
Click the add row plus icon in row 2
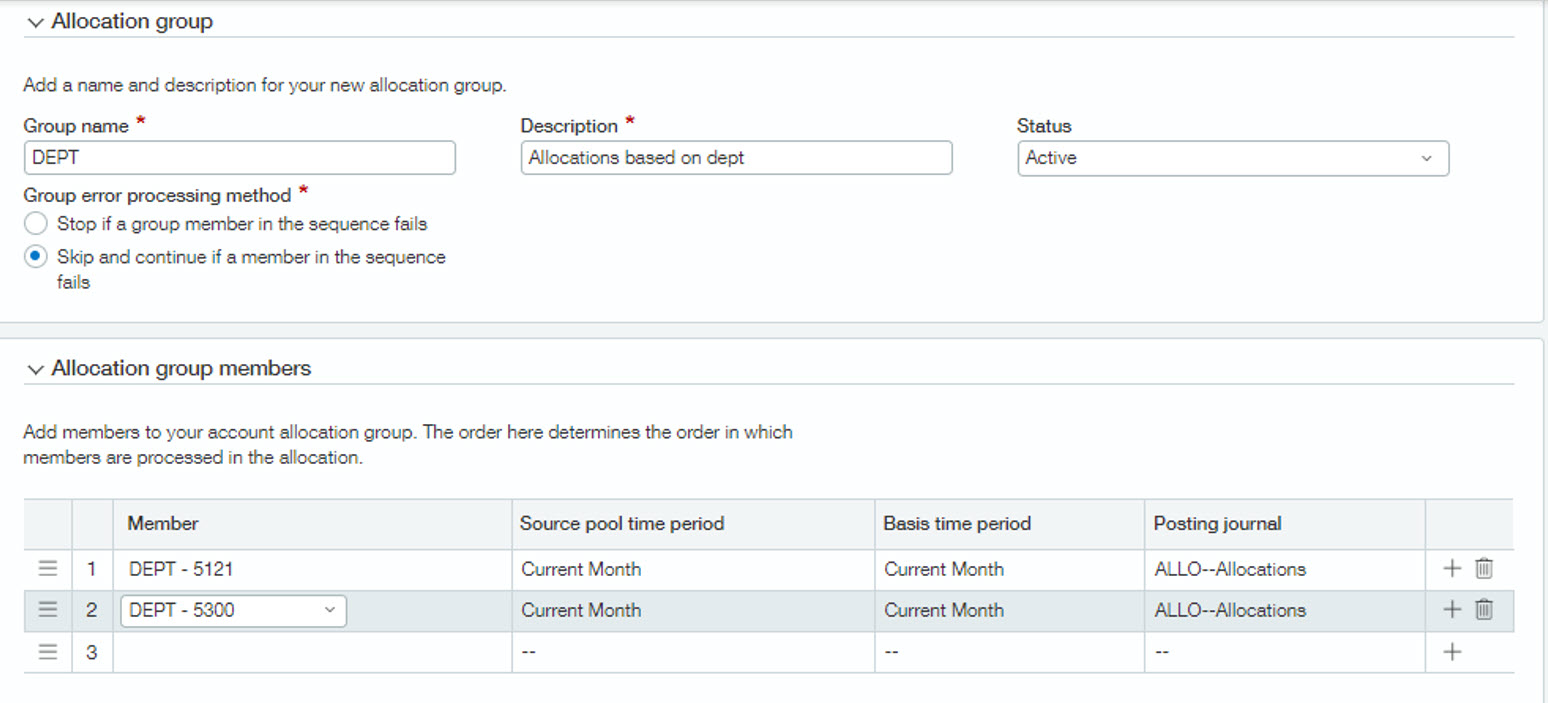(x=1452, y=610)
